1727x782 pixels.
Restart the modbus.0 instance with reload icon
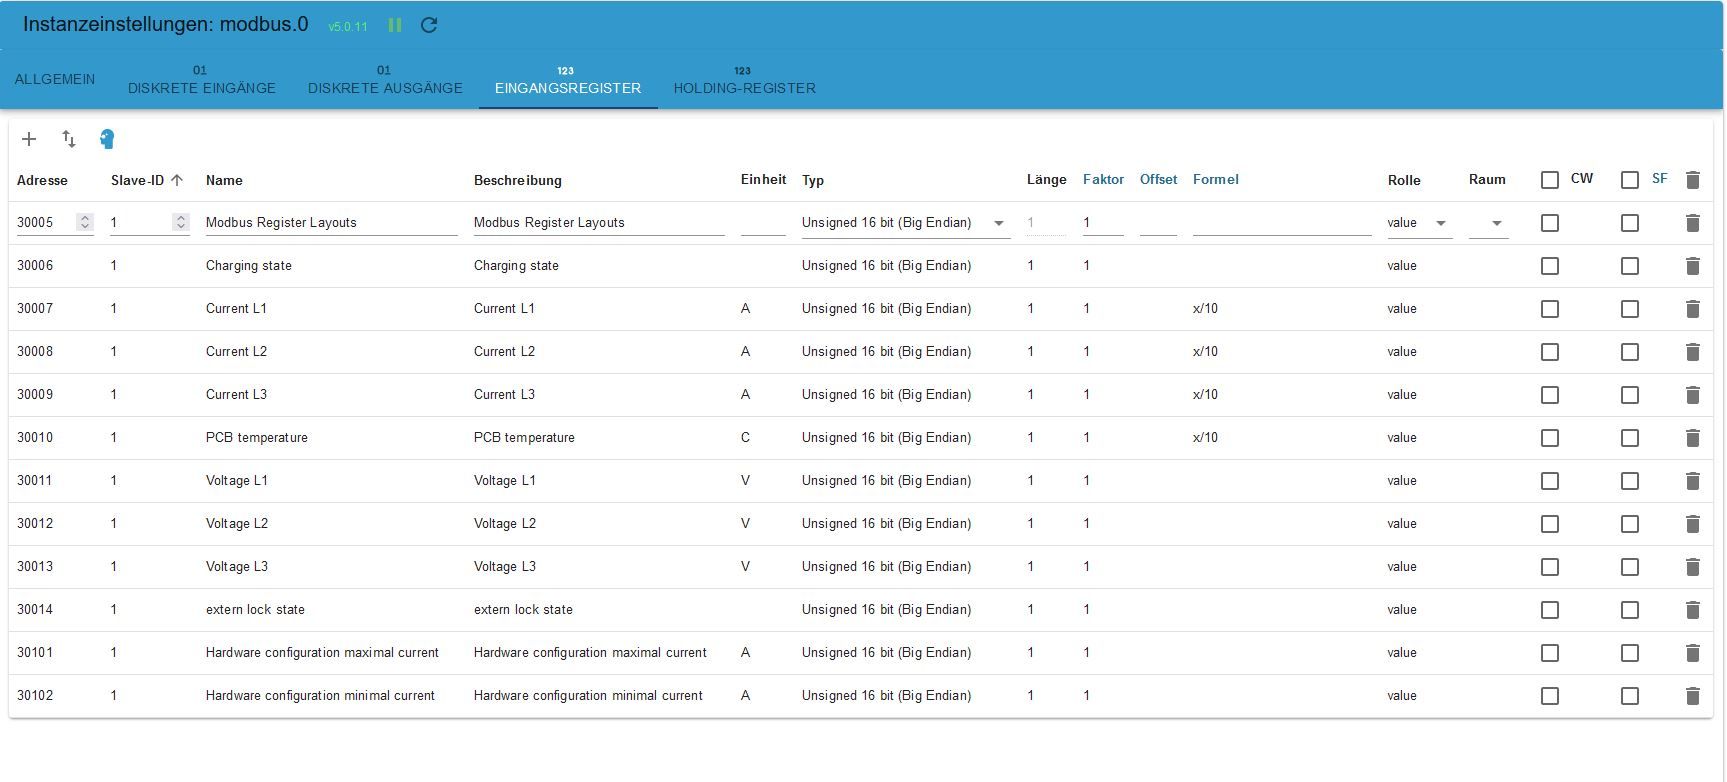coord(429,25)
